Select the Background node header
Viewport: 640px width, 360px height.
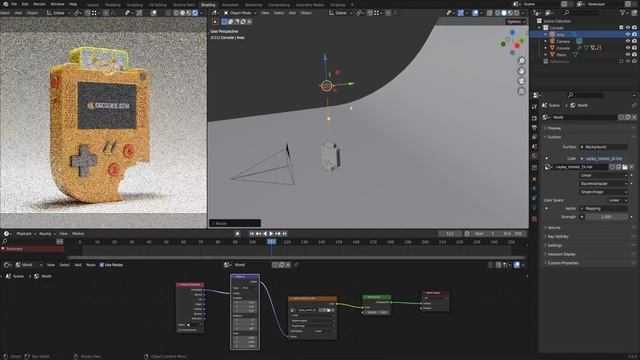click(x=376, y=297)
